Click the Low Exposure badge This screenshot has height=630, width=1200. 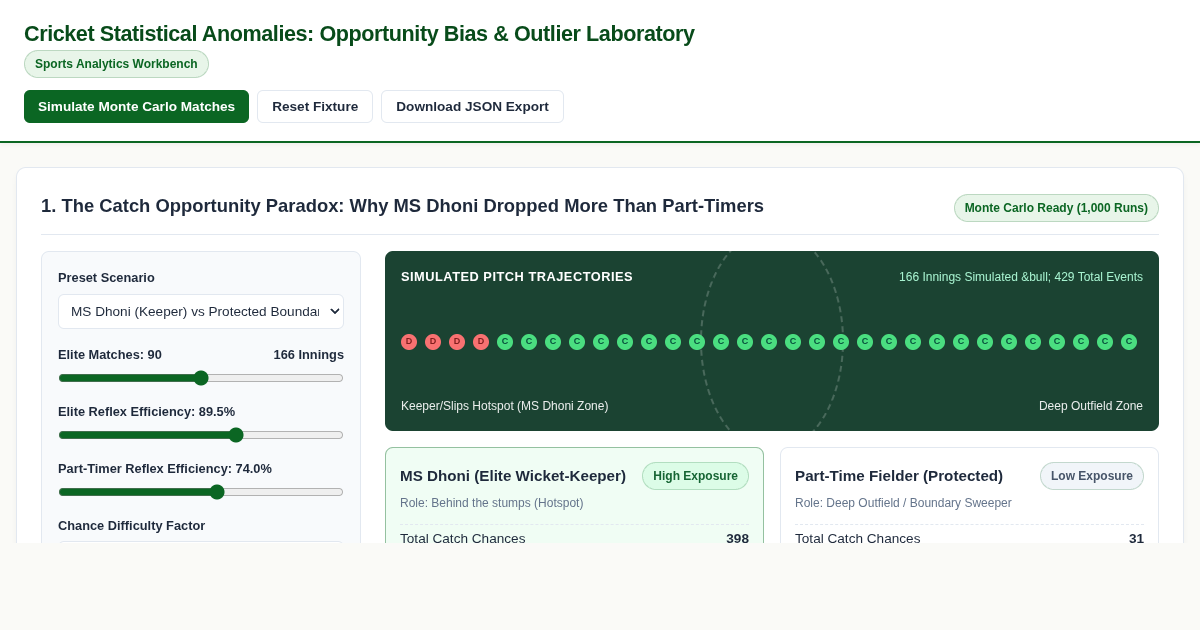[1092, 476]
